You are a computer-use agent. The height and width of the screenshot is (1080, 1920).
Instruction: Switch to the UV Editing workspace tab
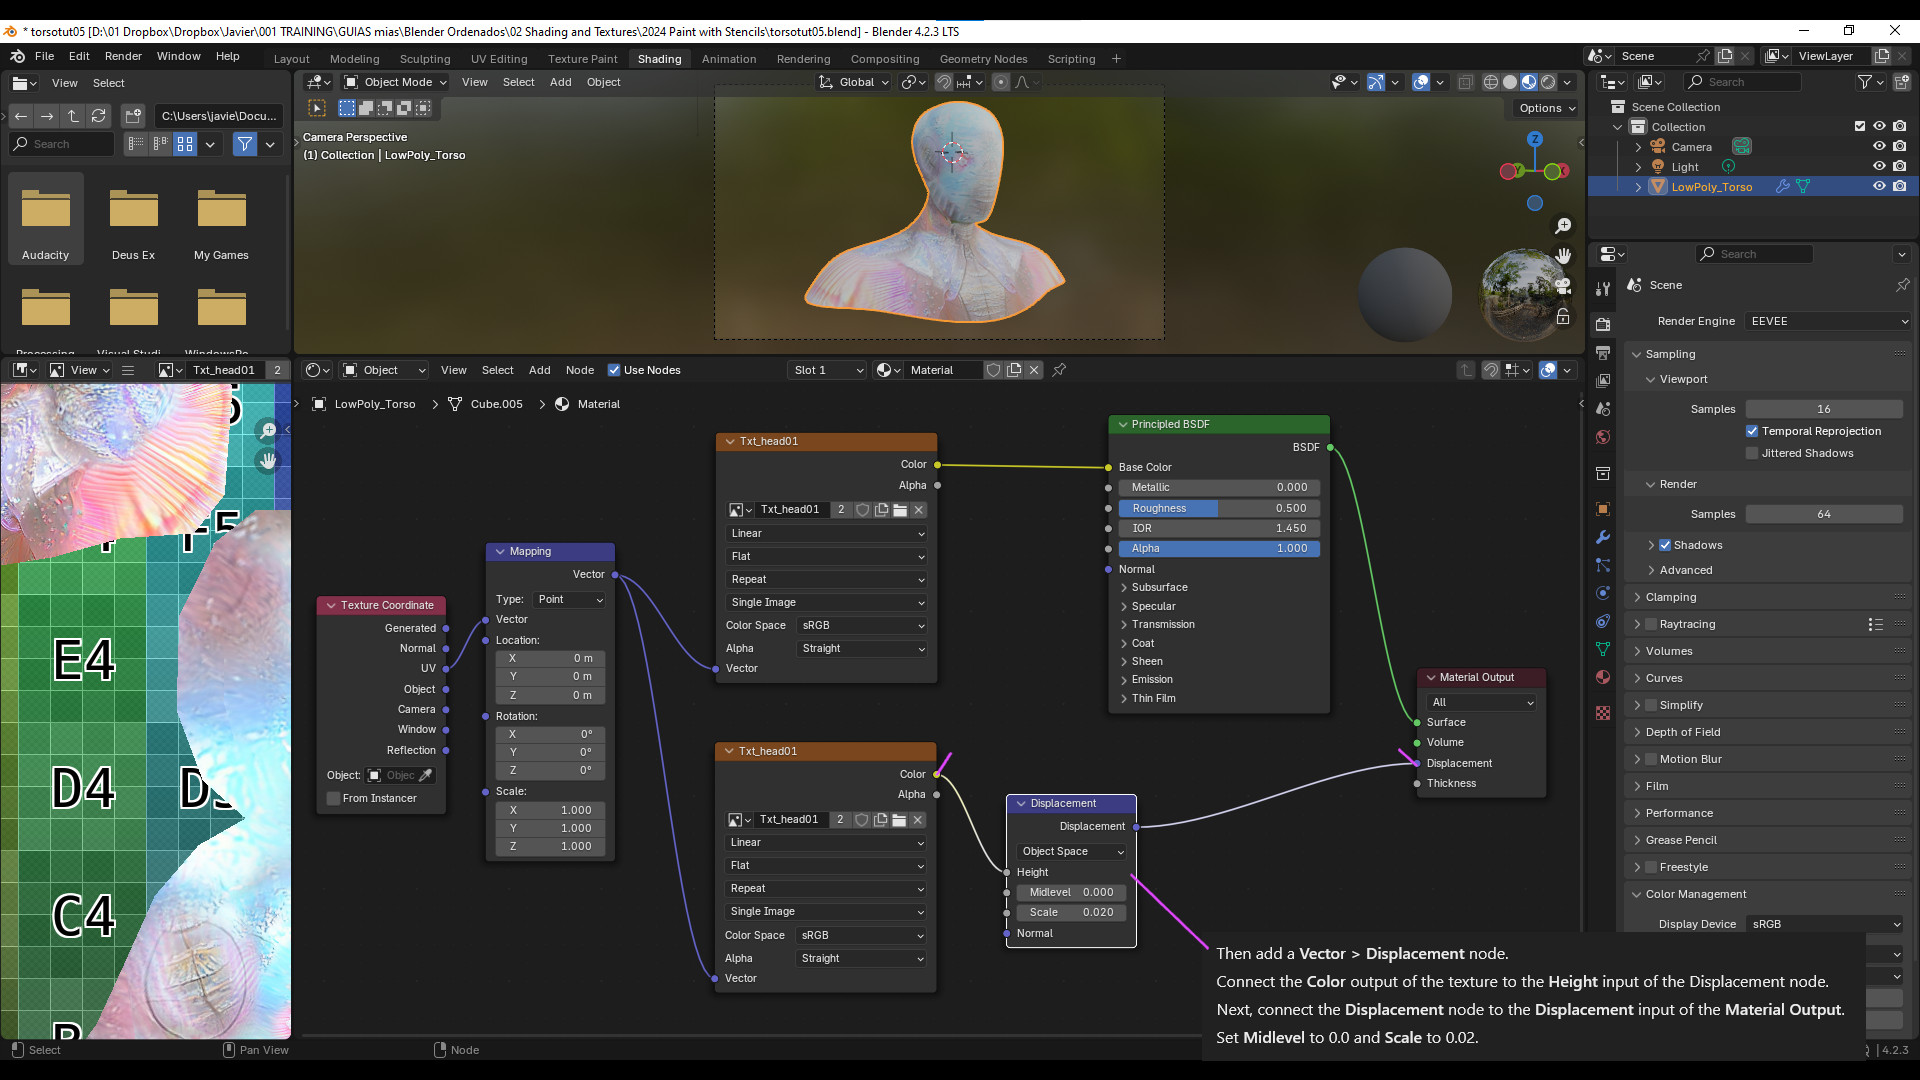[499, 59]
